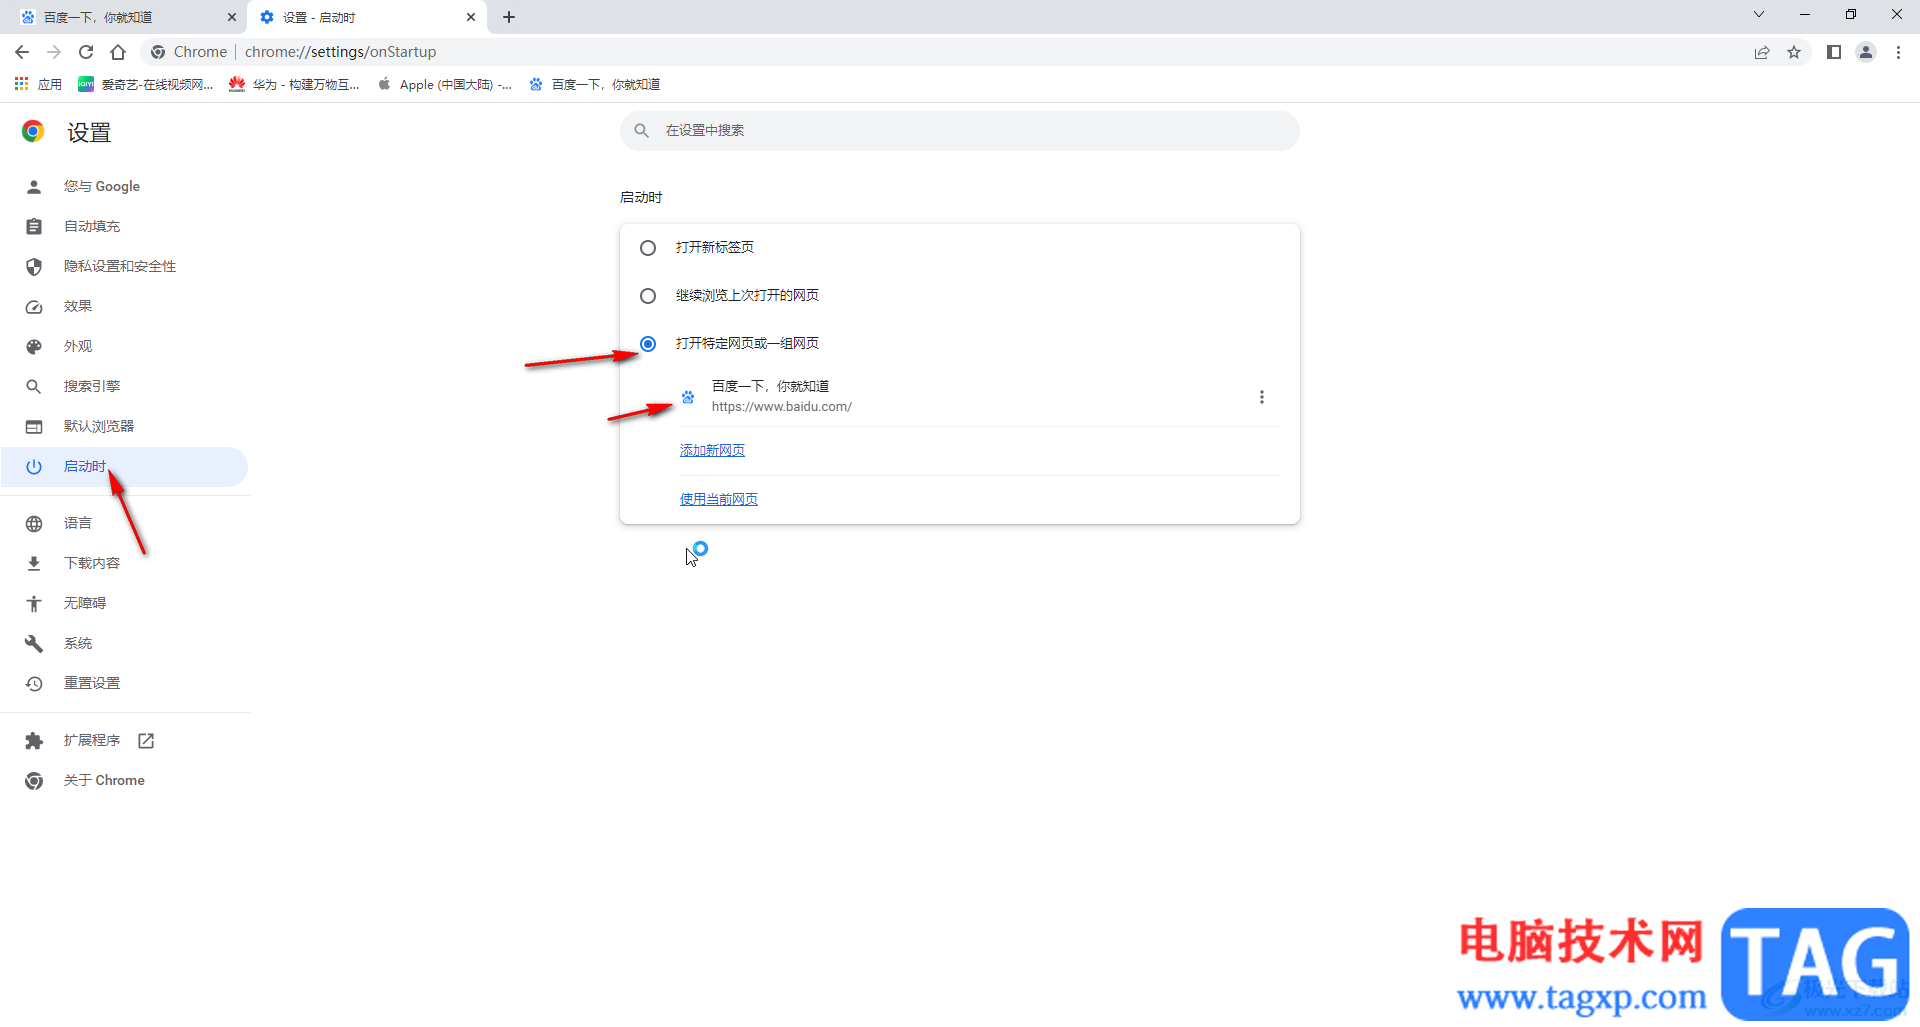
Task: Open 搜索引擎 settings section
Action: [x=124, y=387]
